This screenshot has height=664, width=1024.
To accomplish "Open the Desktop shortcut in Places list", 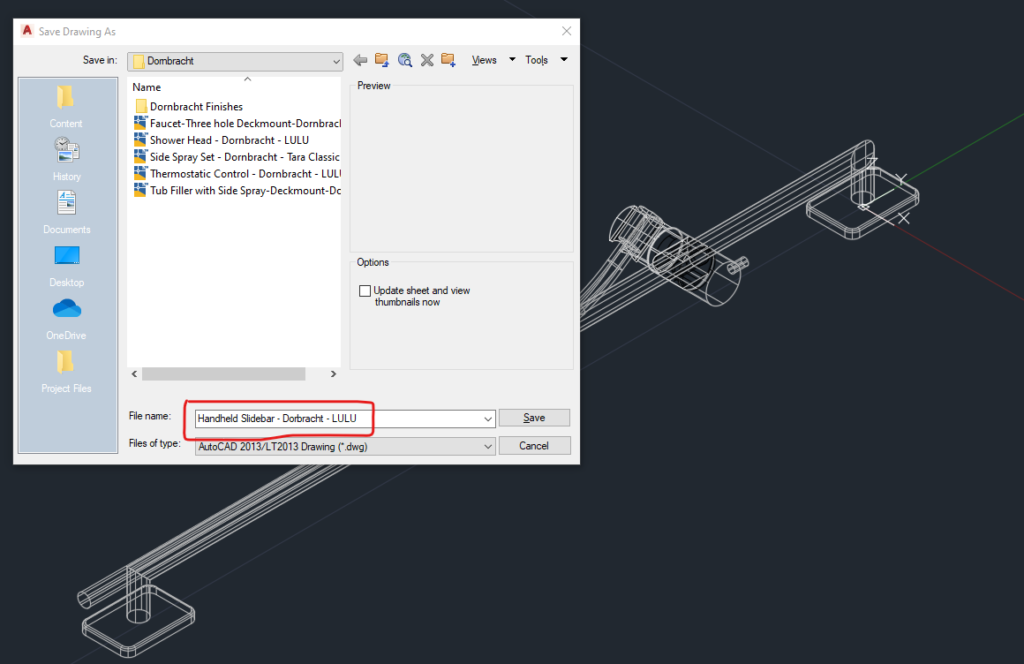I will [x=66, y=265].
